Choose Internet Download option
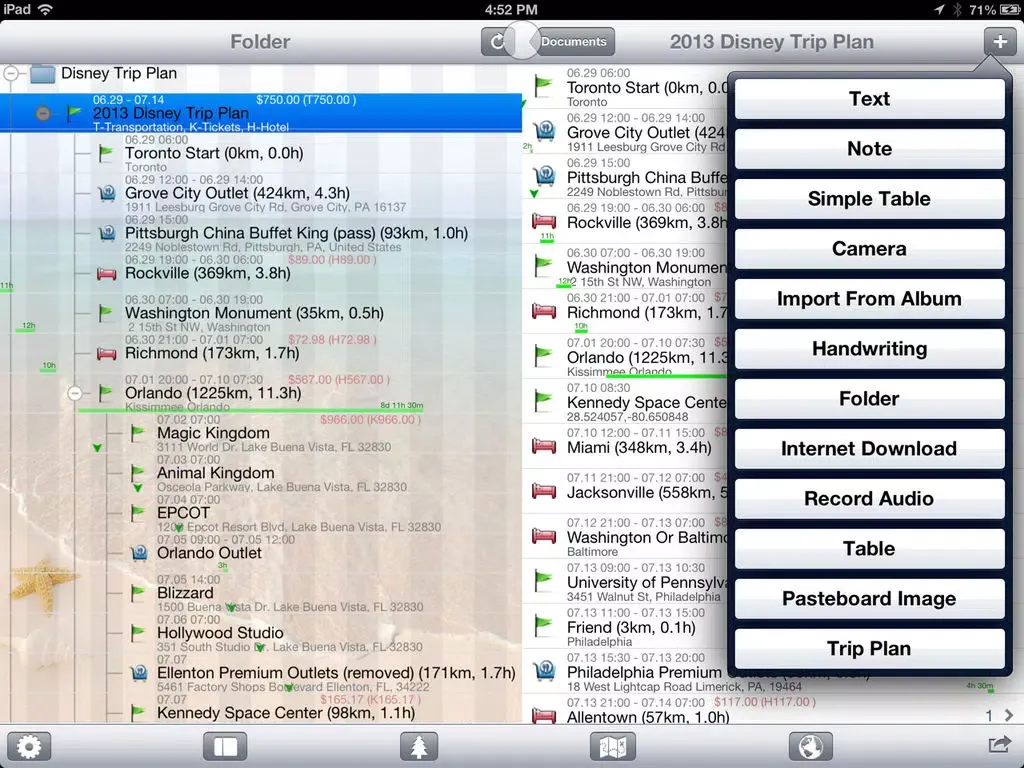Image resolution: width=1024 pixels, height=768 pixels. tap(869, 449)
